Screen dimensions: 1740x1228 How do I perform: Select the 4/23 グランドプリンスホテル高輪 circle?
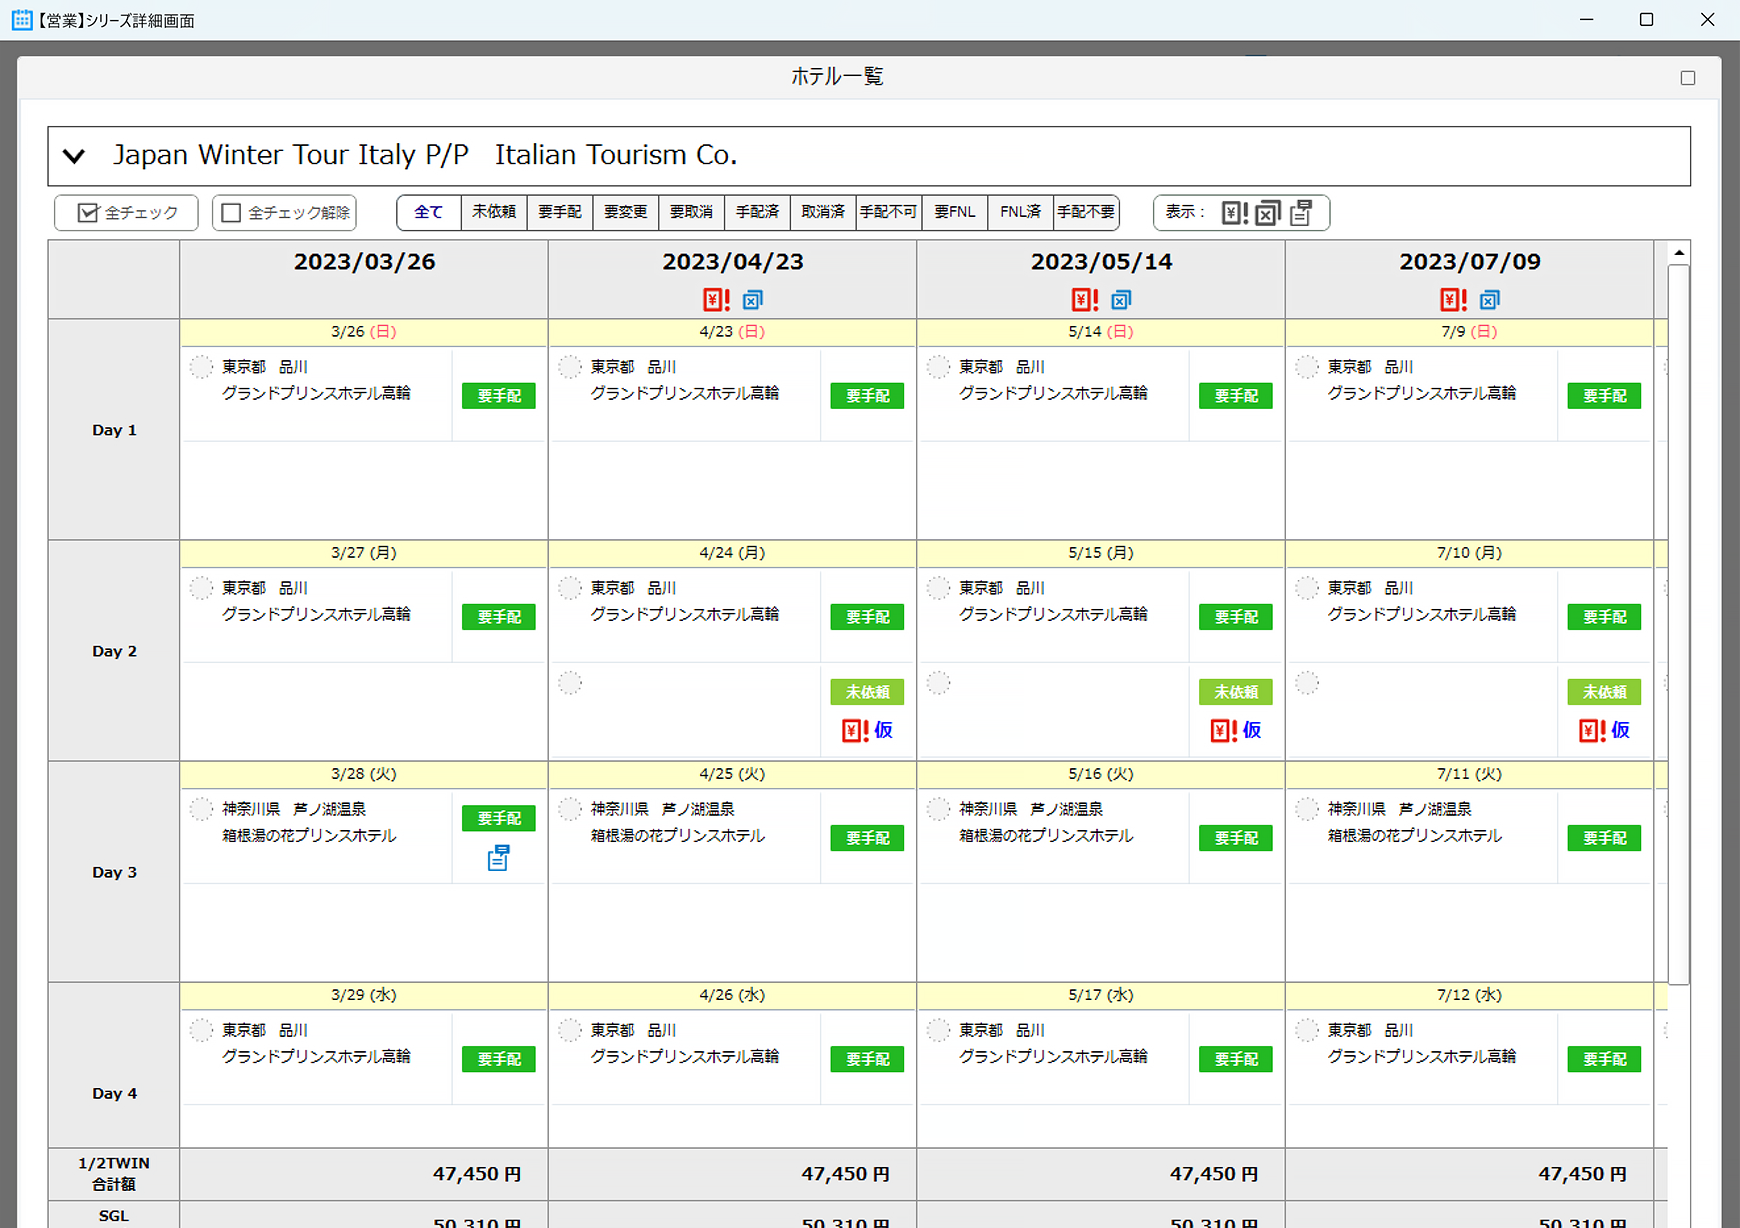(x=570, y=367)
